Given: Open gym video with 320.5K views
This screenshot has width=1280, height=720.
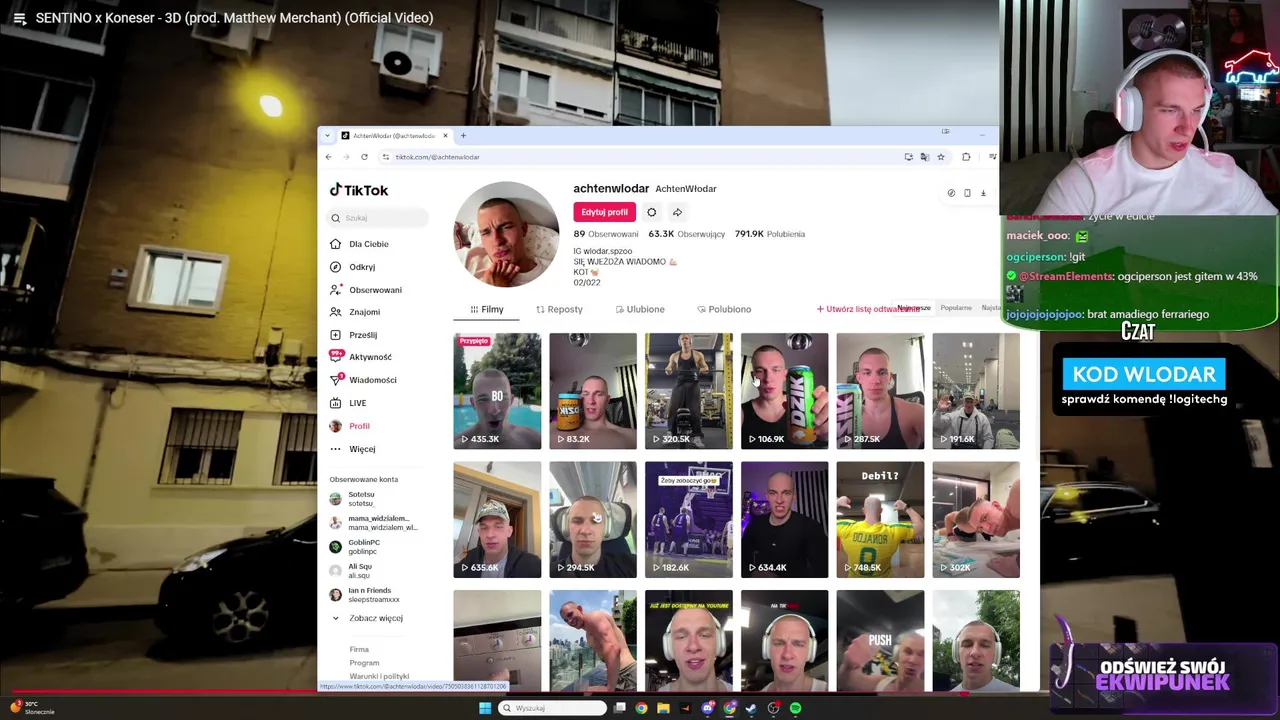Looking at the screenshot, I should click(x=689, y=391).
